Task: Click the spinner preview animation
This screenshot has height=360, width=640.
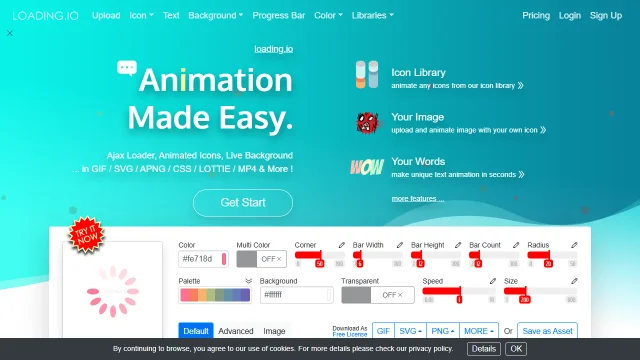Action: 113,291
